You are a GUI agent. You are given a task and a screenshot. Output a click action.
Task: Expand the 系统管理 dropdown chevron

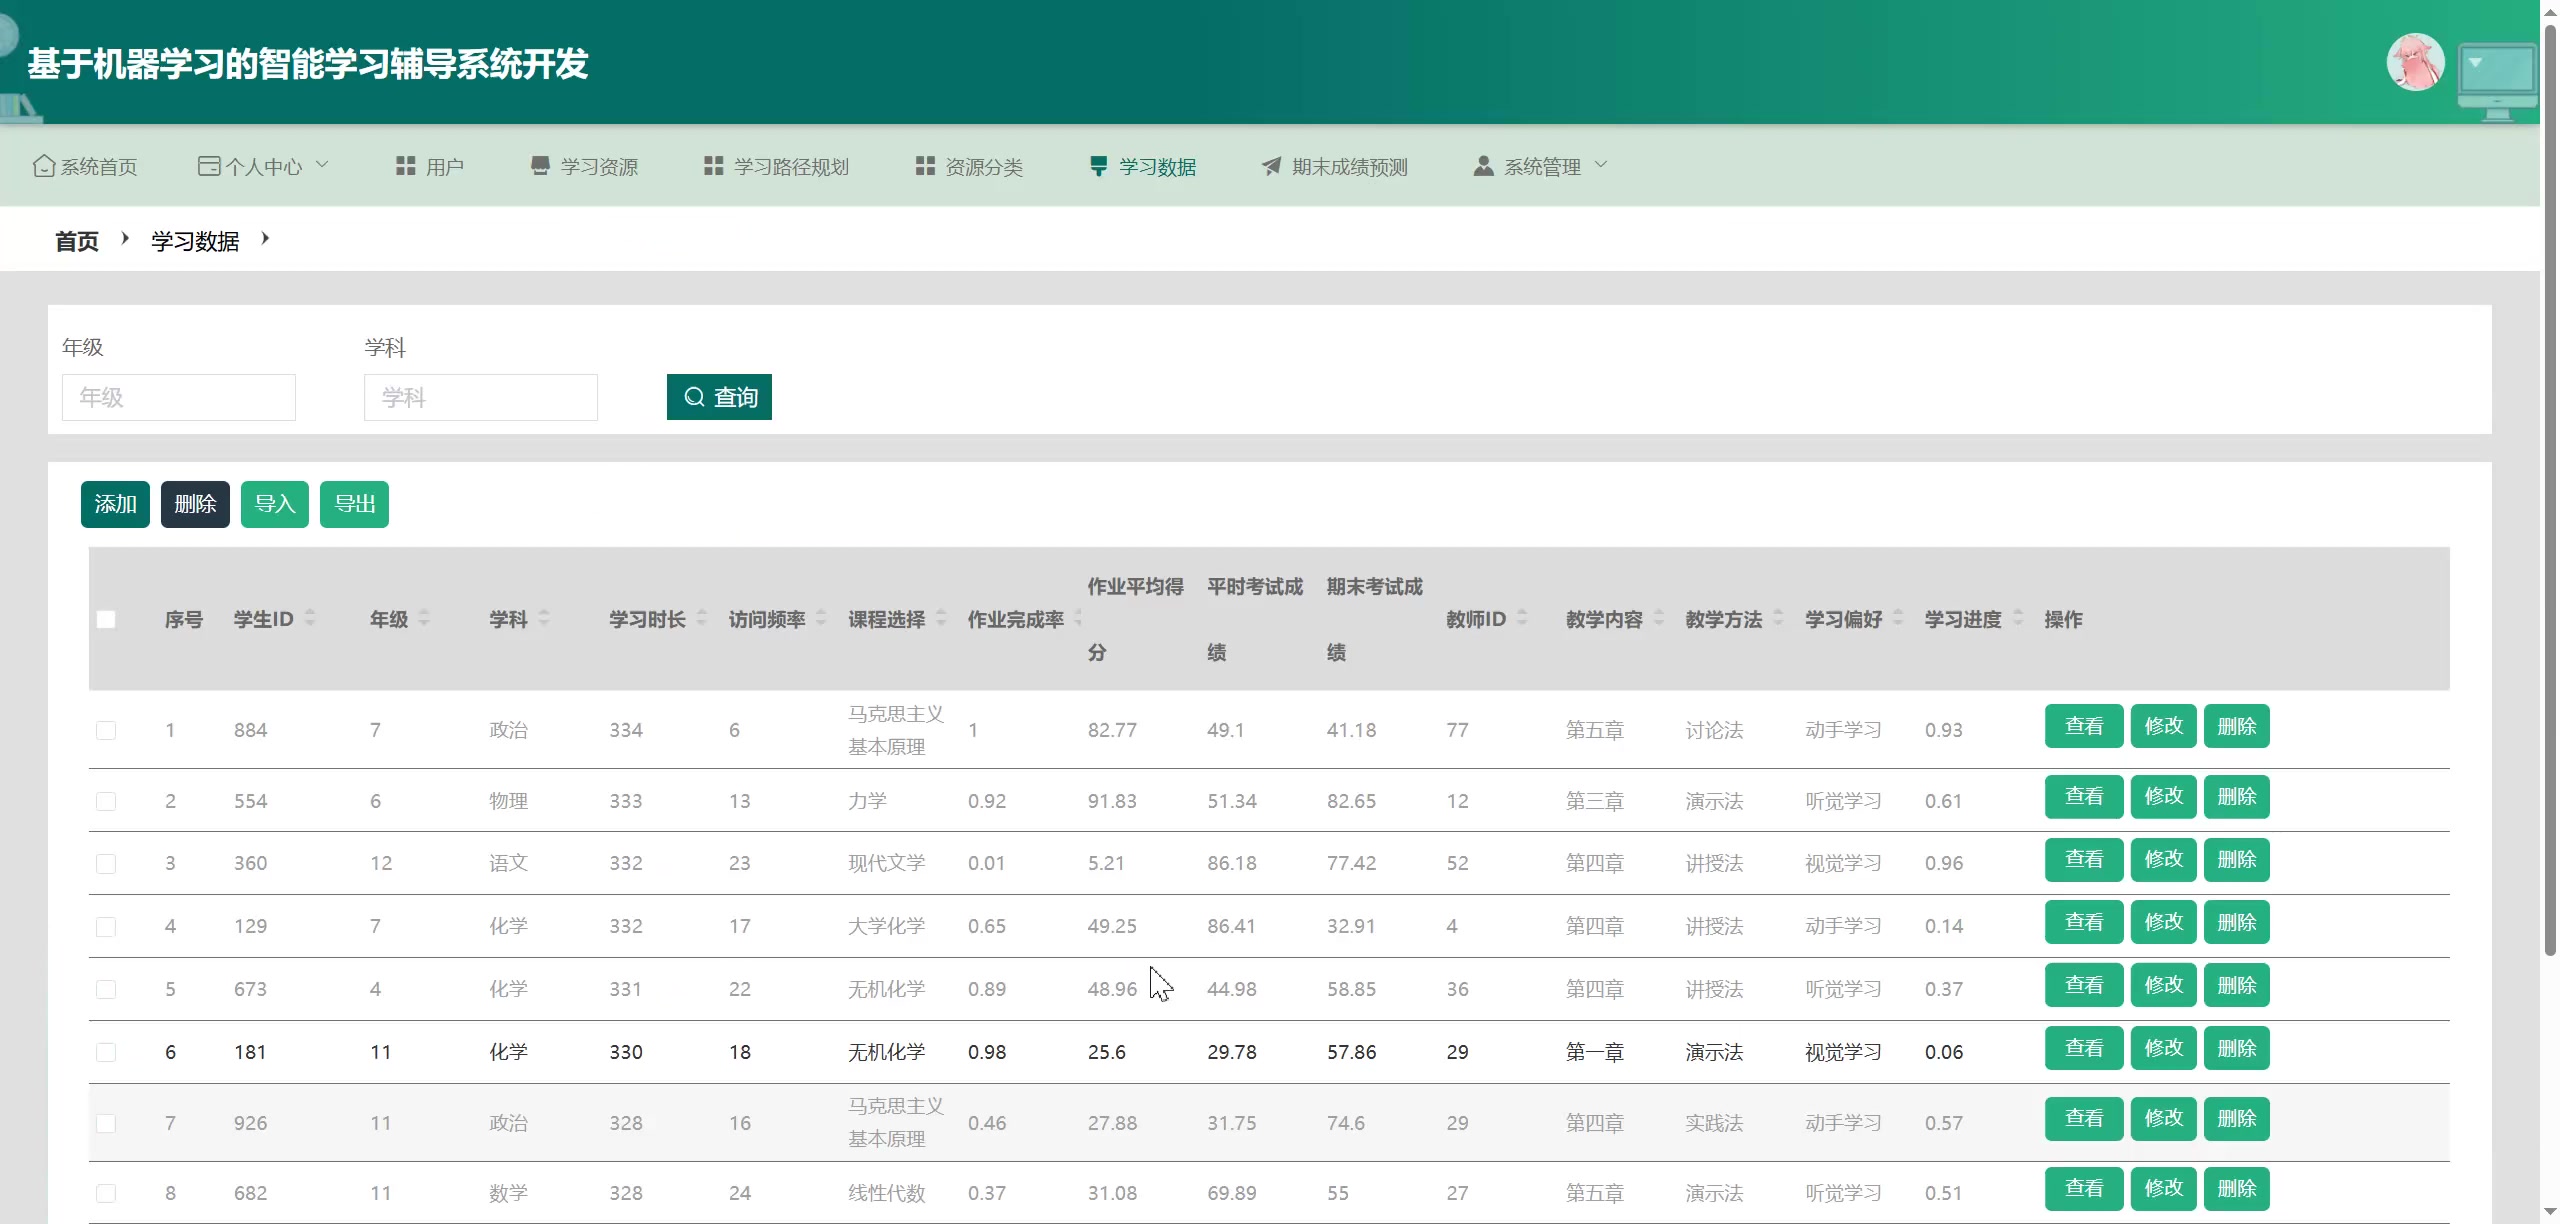coord(1601,165)
